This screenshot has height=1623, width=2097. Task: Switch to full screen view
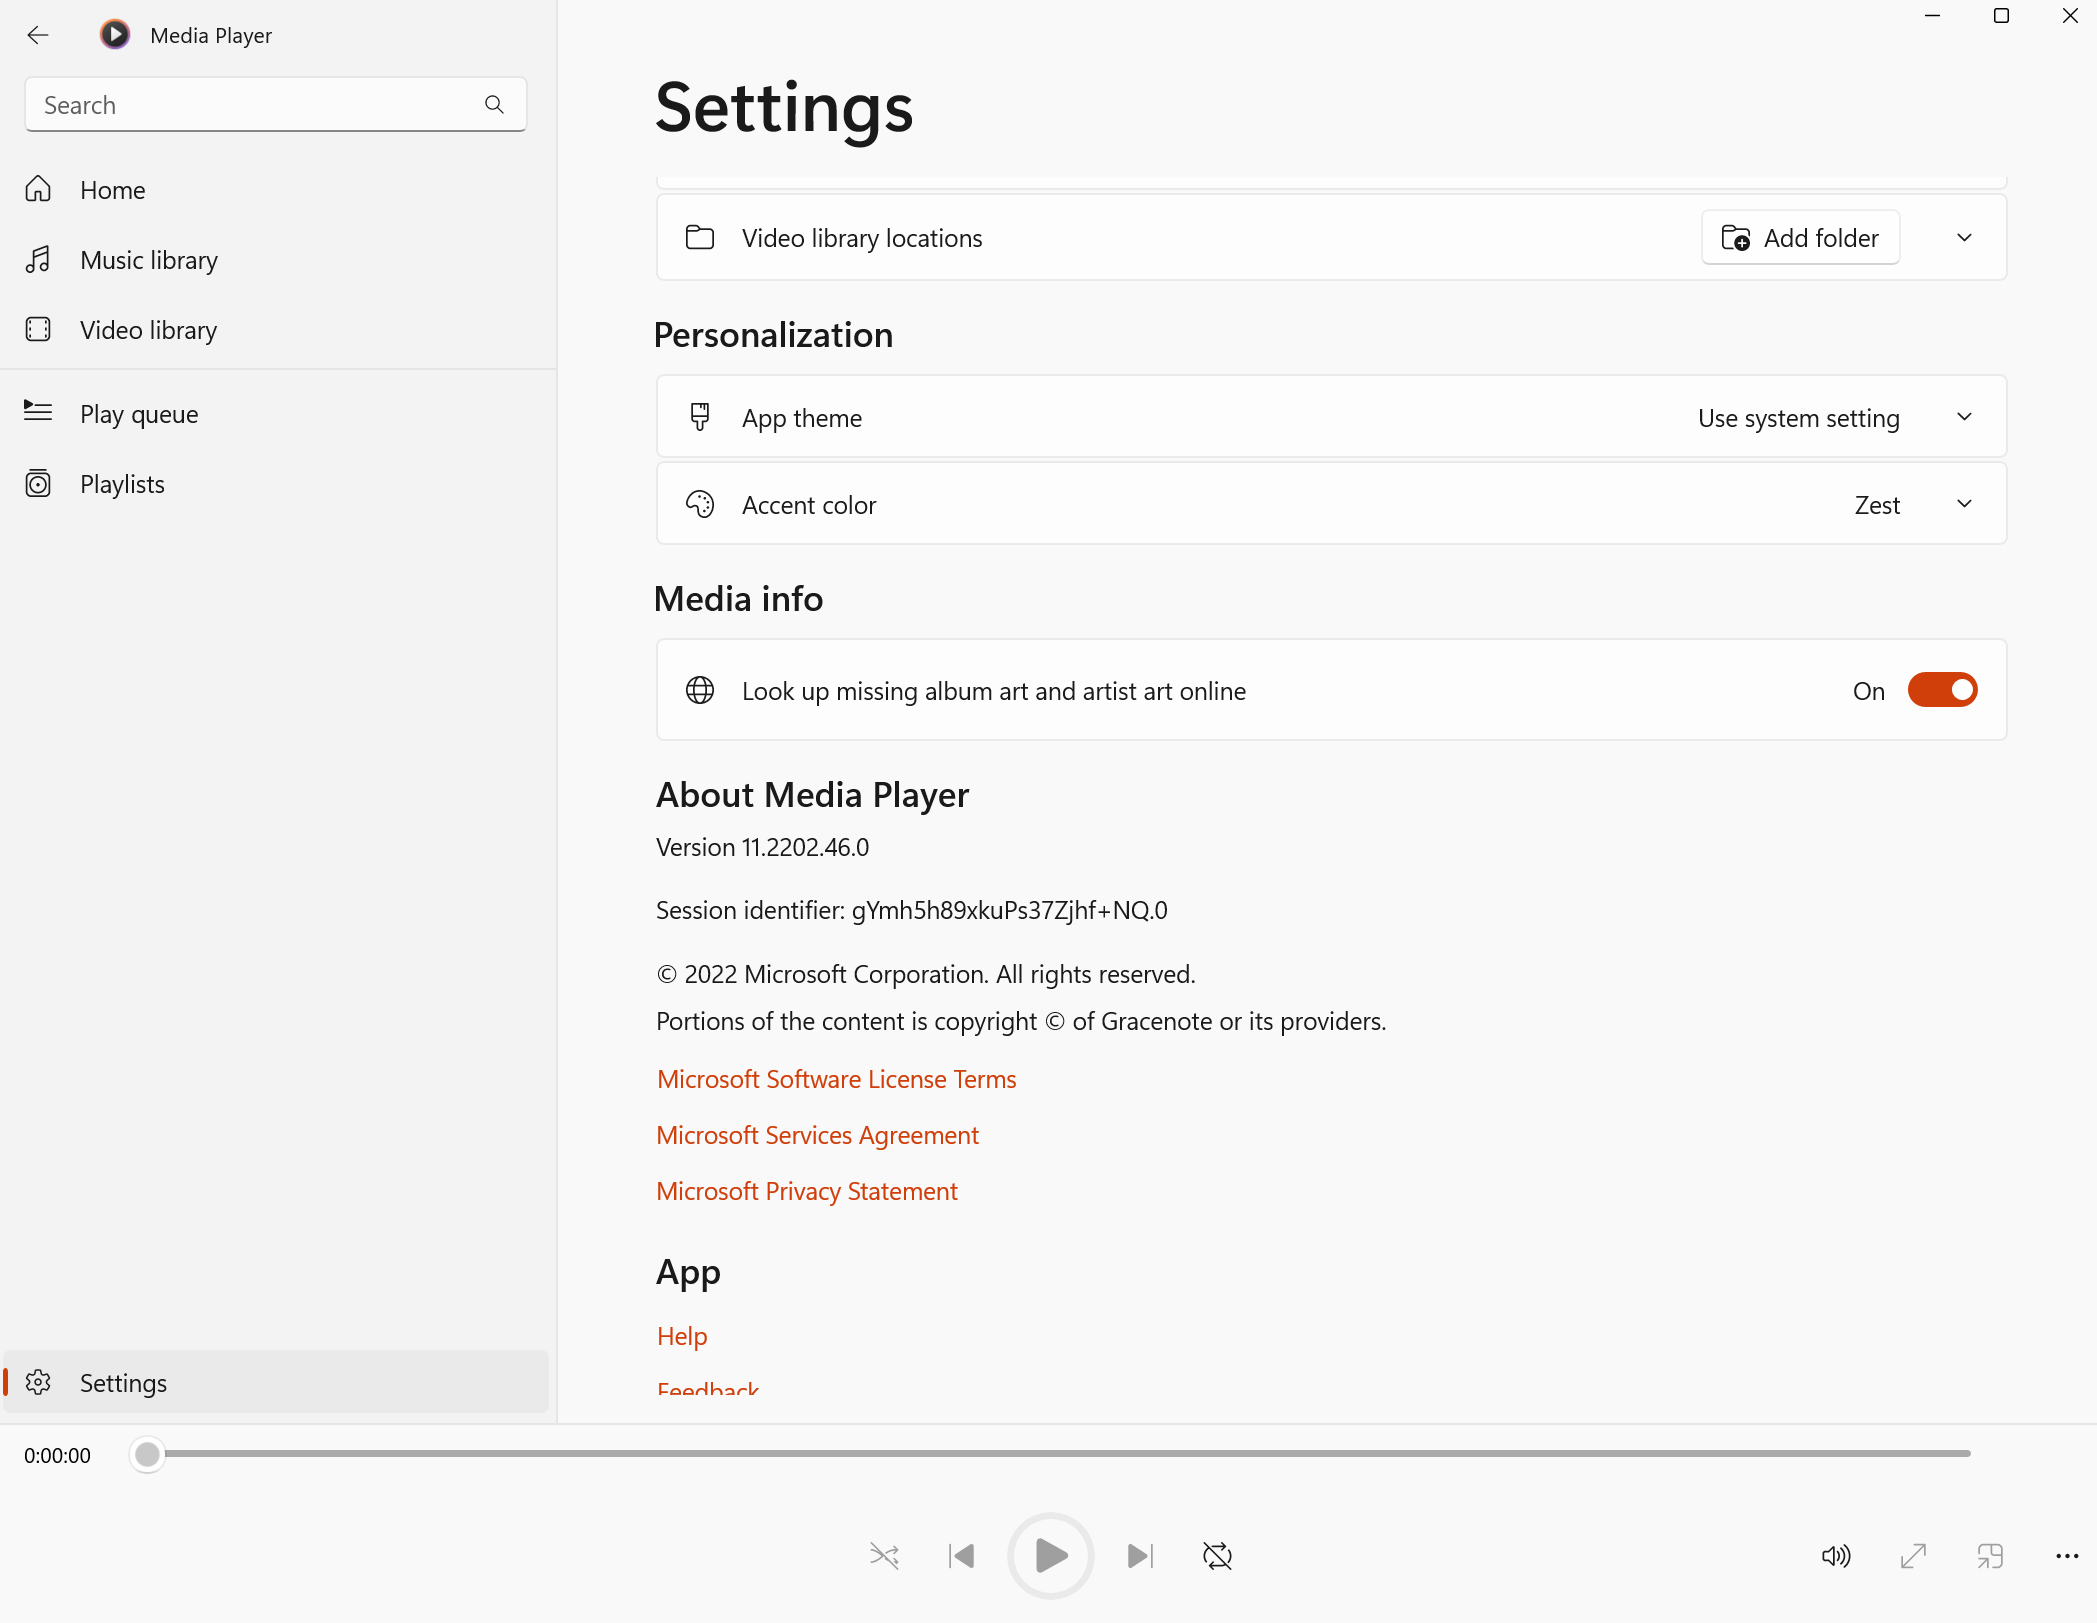pyautogui.click(x=1913, y=1556)
